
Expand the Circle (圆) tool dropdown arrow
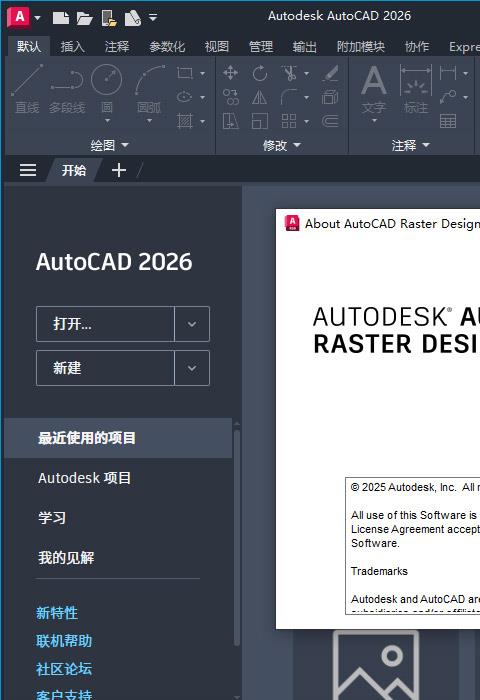[x=107, y=121]
